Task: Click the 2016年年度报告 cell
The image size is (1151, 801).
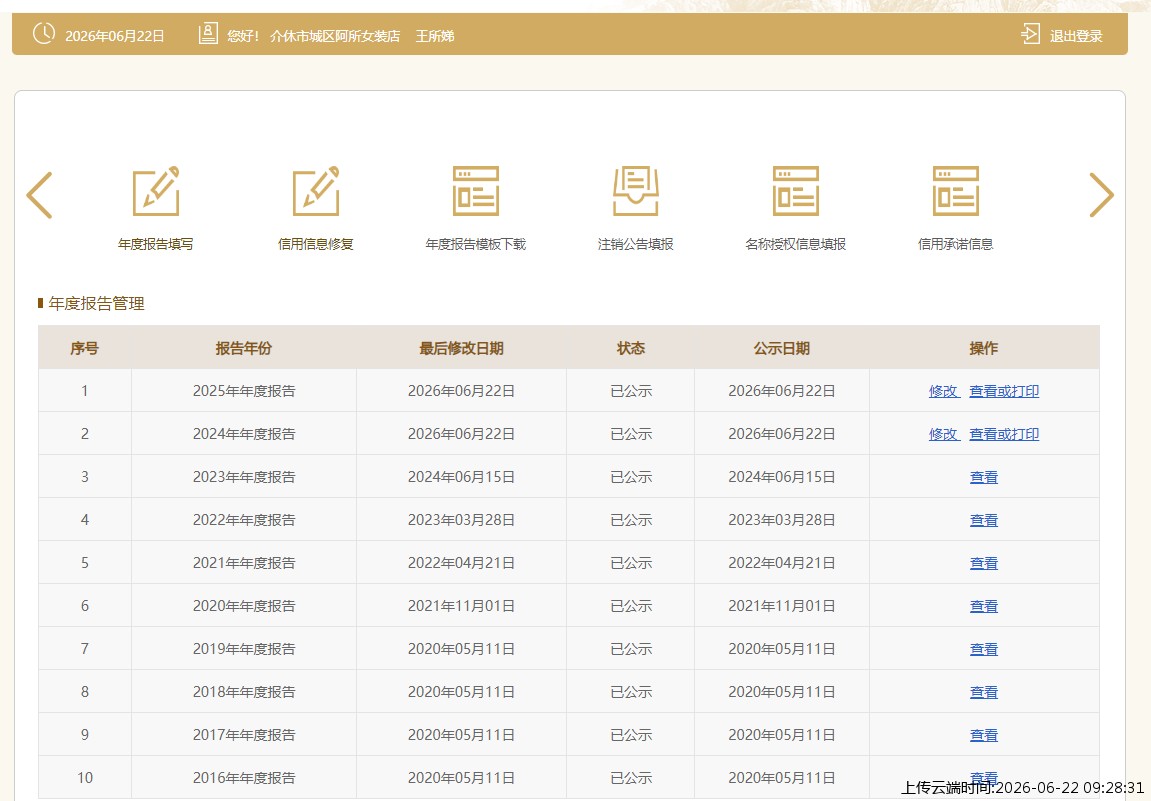Action: pos(244,778)
